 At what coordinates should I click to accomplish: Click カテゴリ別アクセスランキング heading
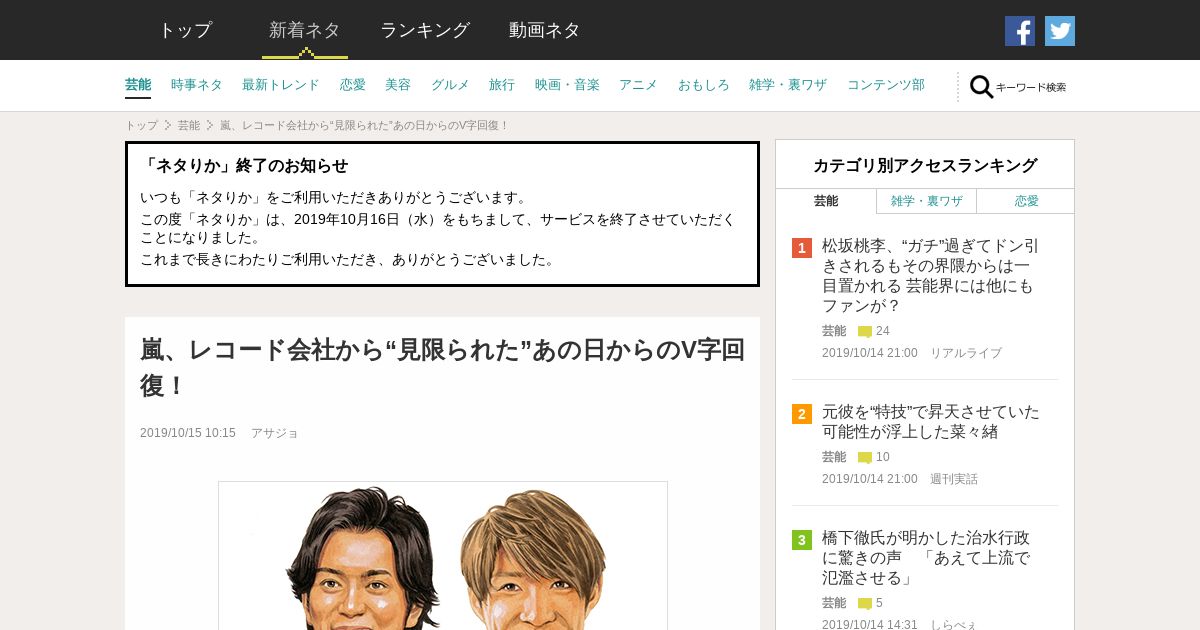tap(925, 165)
